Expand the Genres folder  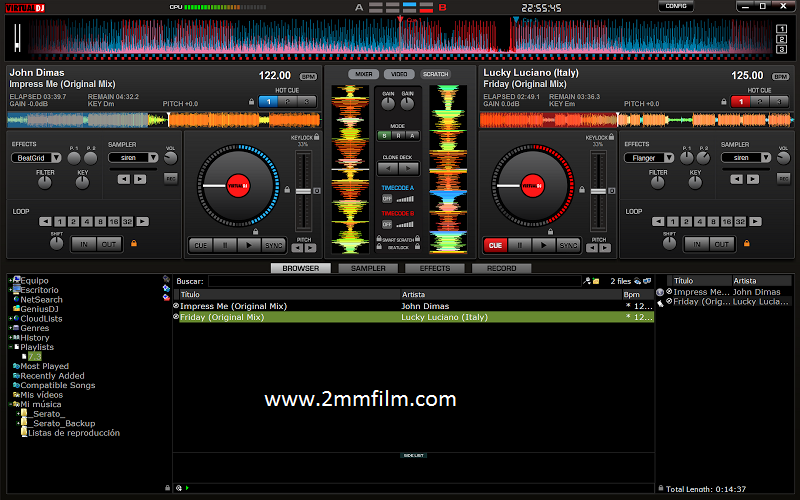(x=10, y=328)
